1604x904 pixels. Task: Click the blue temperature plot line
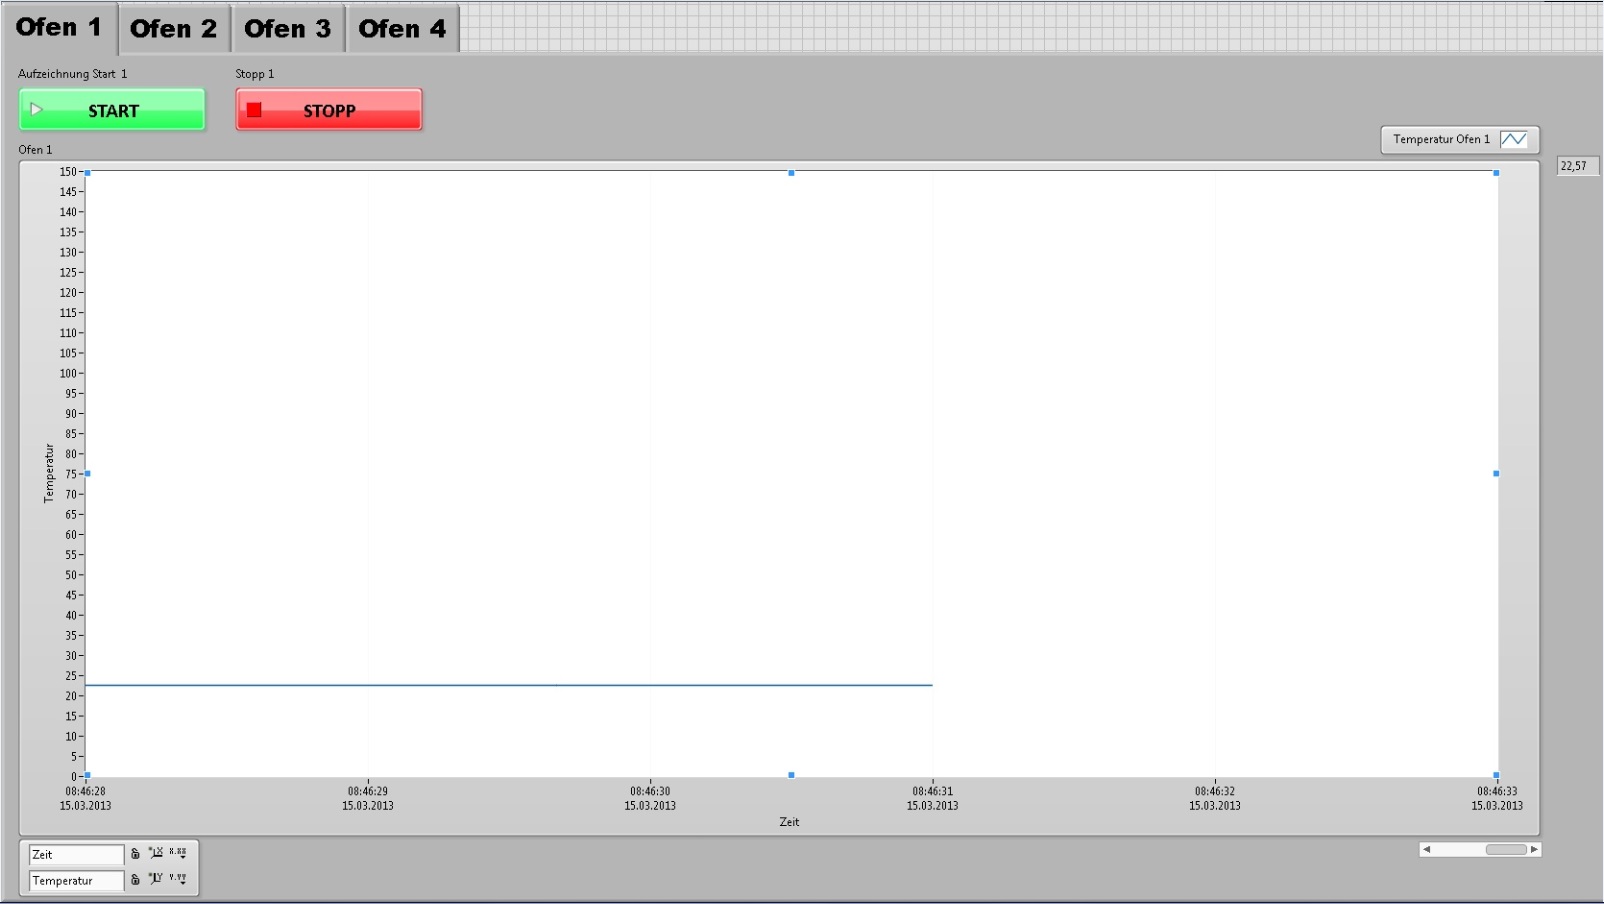509,685
